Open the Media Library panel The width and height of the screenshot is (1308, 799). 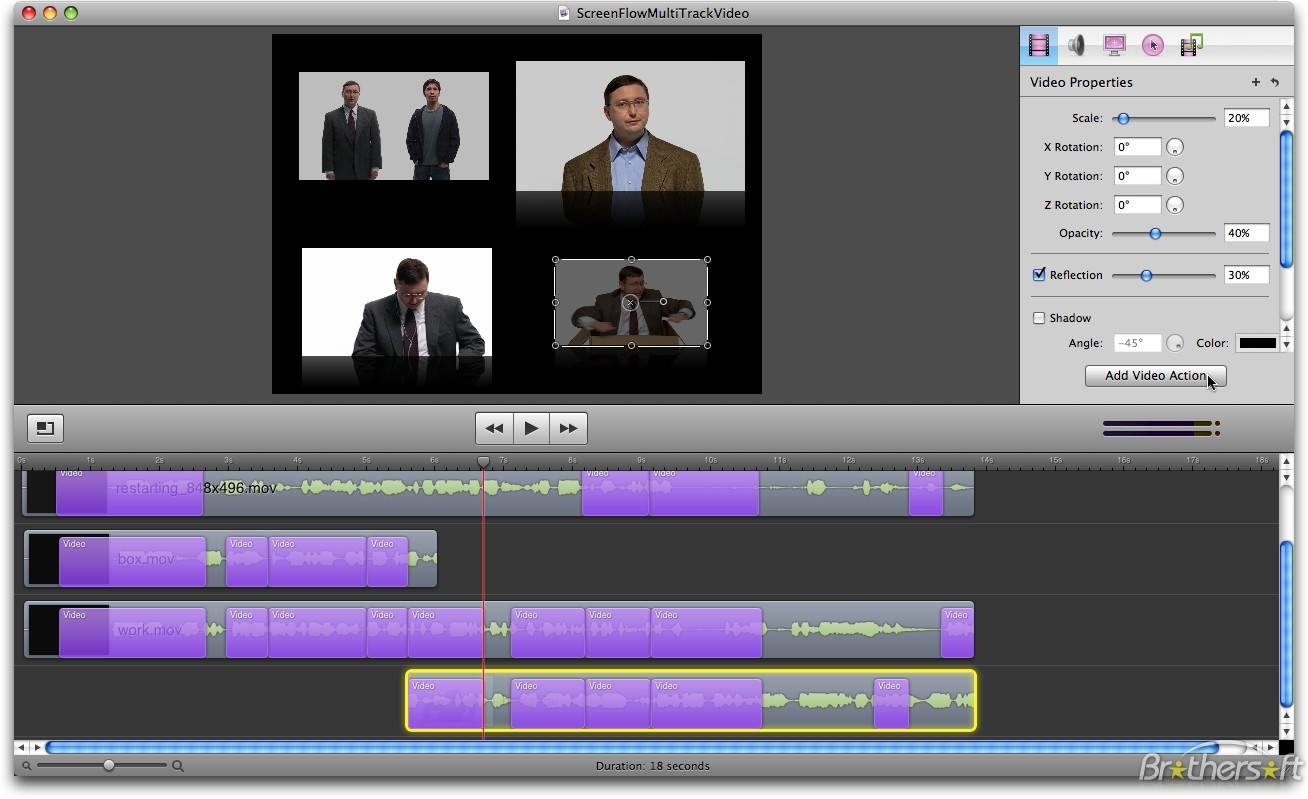coord(1191,45)
